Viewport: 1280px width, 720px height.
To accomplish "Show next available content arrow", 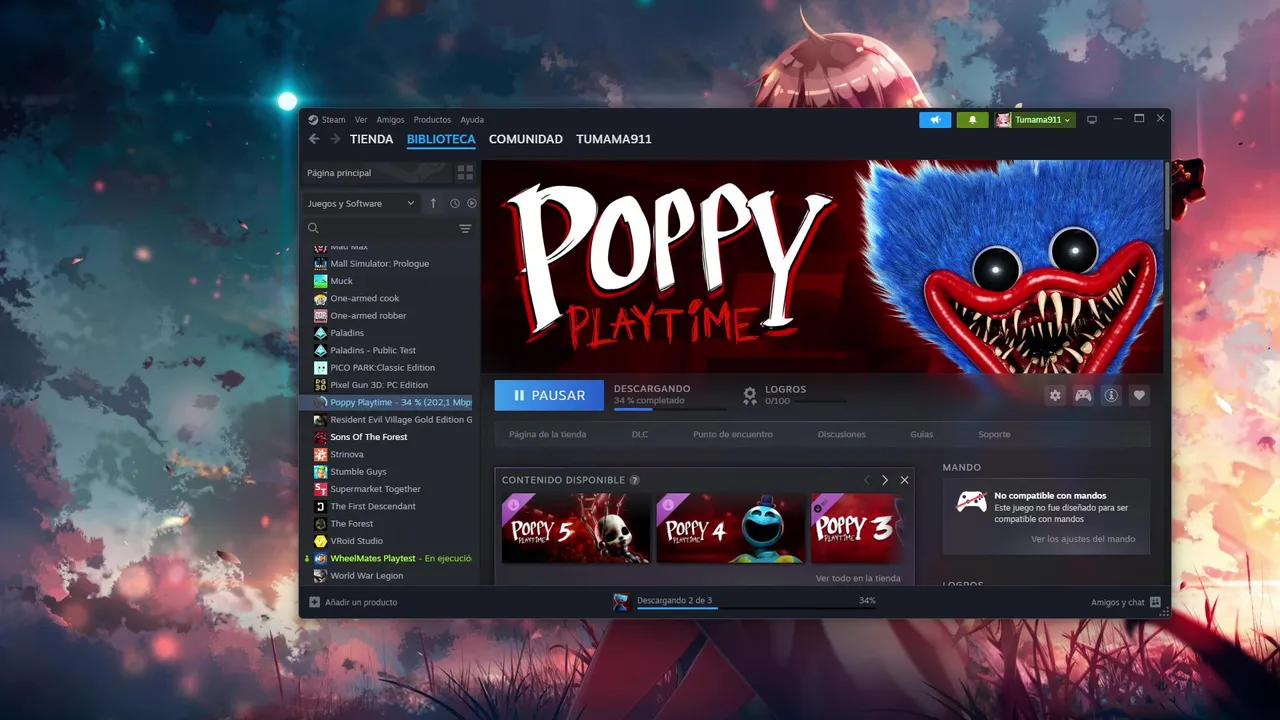I will coord(885,480).
